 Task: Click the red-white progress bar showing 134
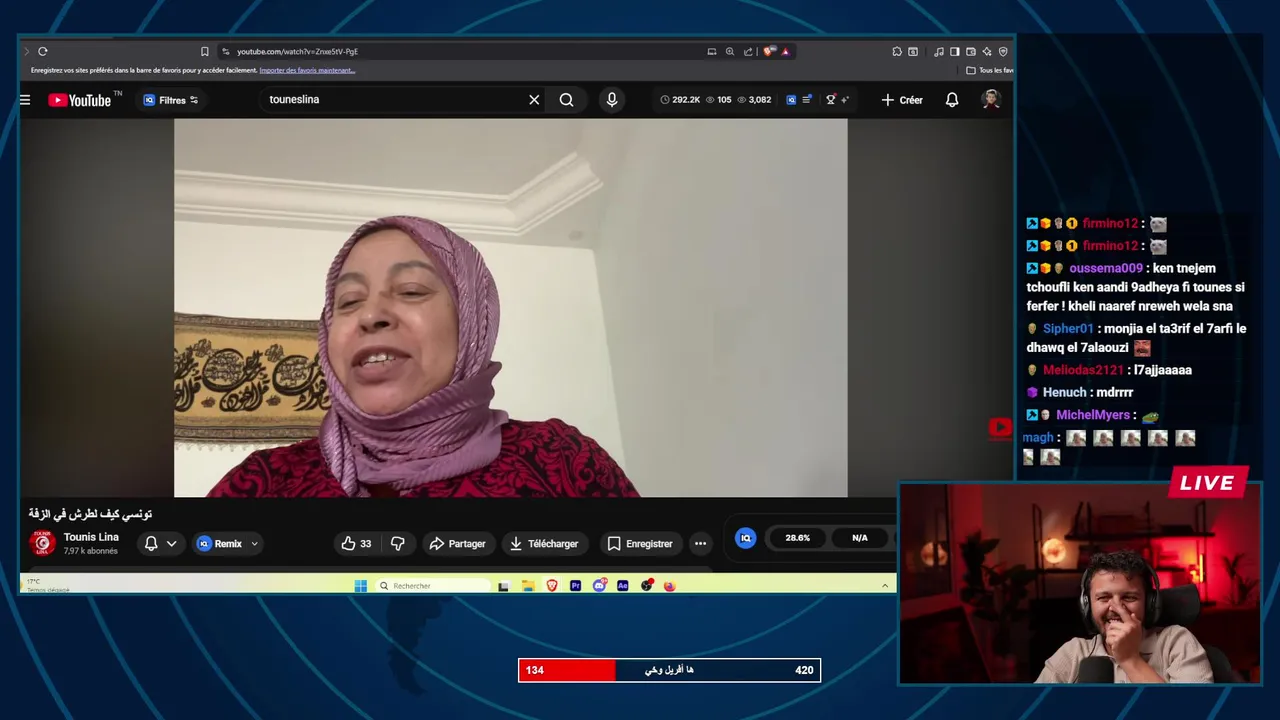click(669, 670)
